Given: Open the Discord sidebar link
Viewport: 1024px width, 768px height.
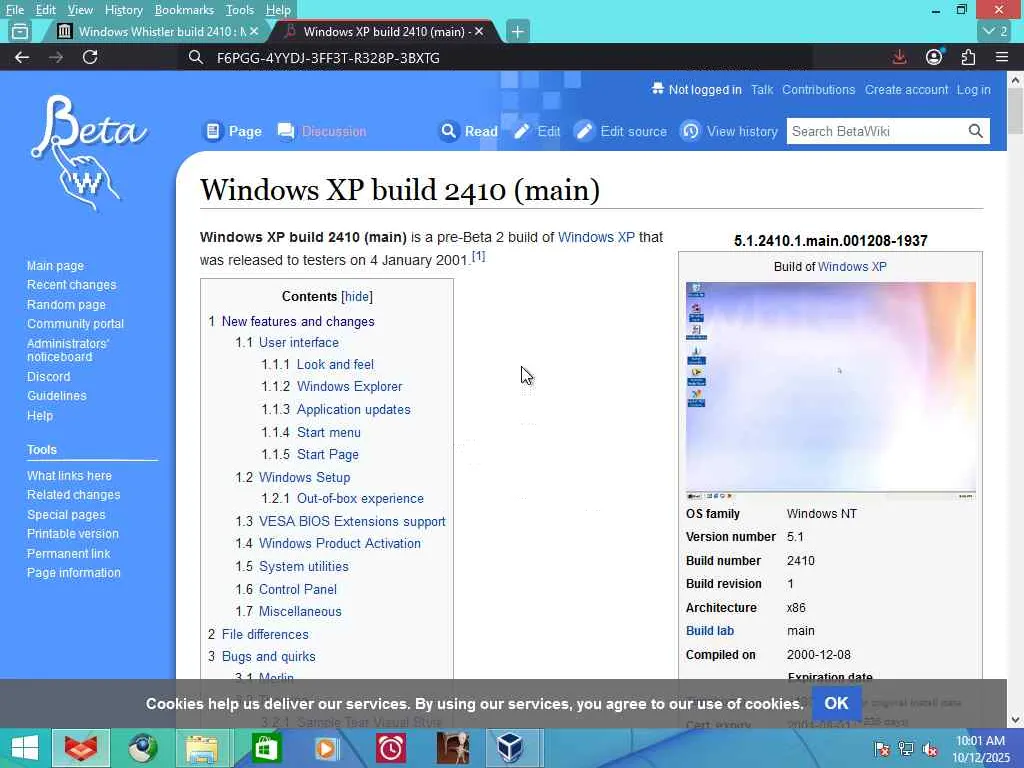Looking at the screenshot, I should pyautogui.click(x=48, y=376).
